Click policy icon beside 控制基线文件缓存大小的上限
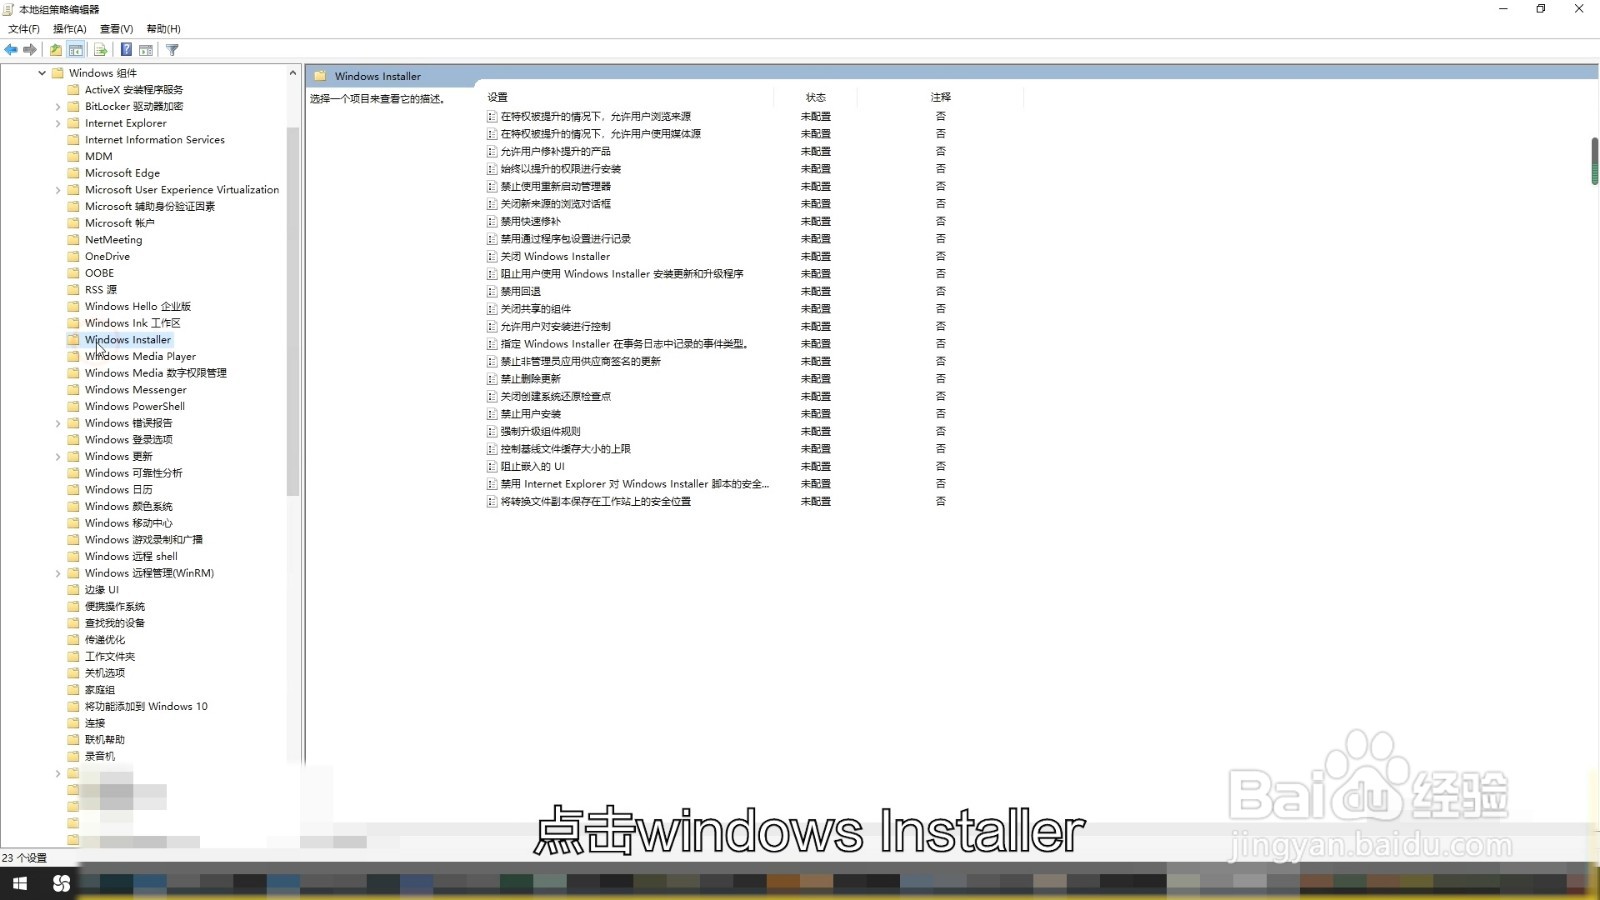 [x=492, y=449]
